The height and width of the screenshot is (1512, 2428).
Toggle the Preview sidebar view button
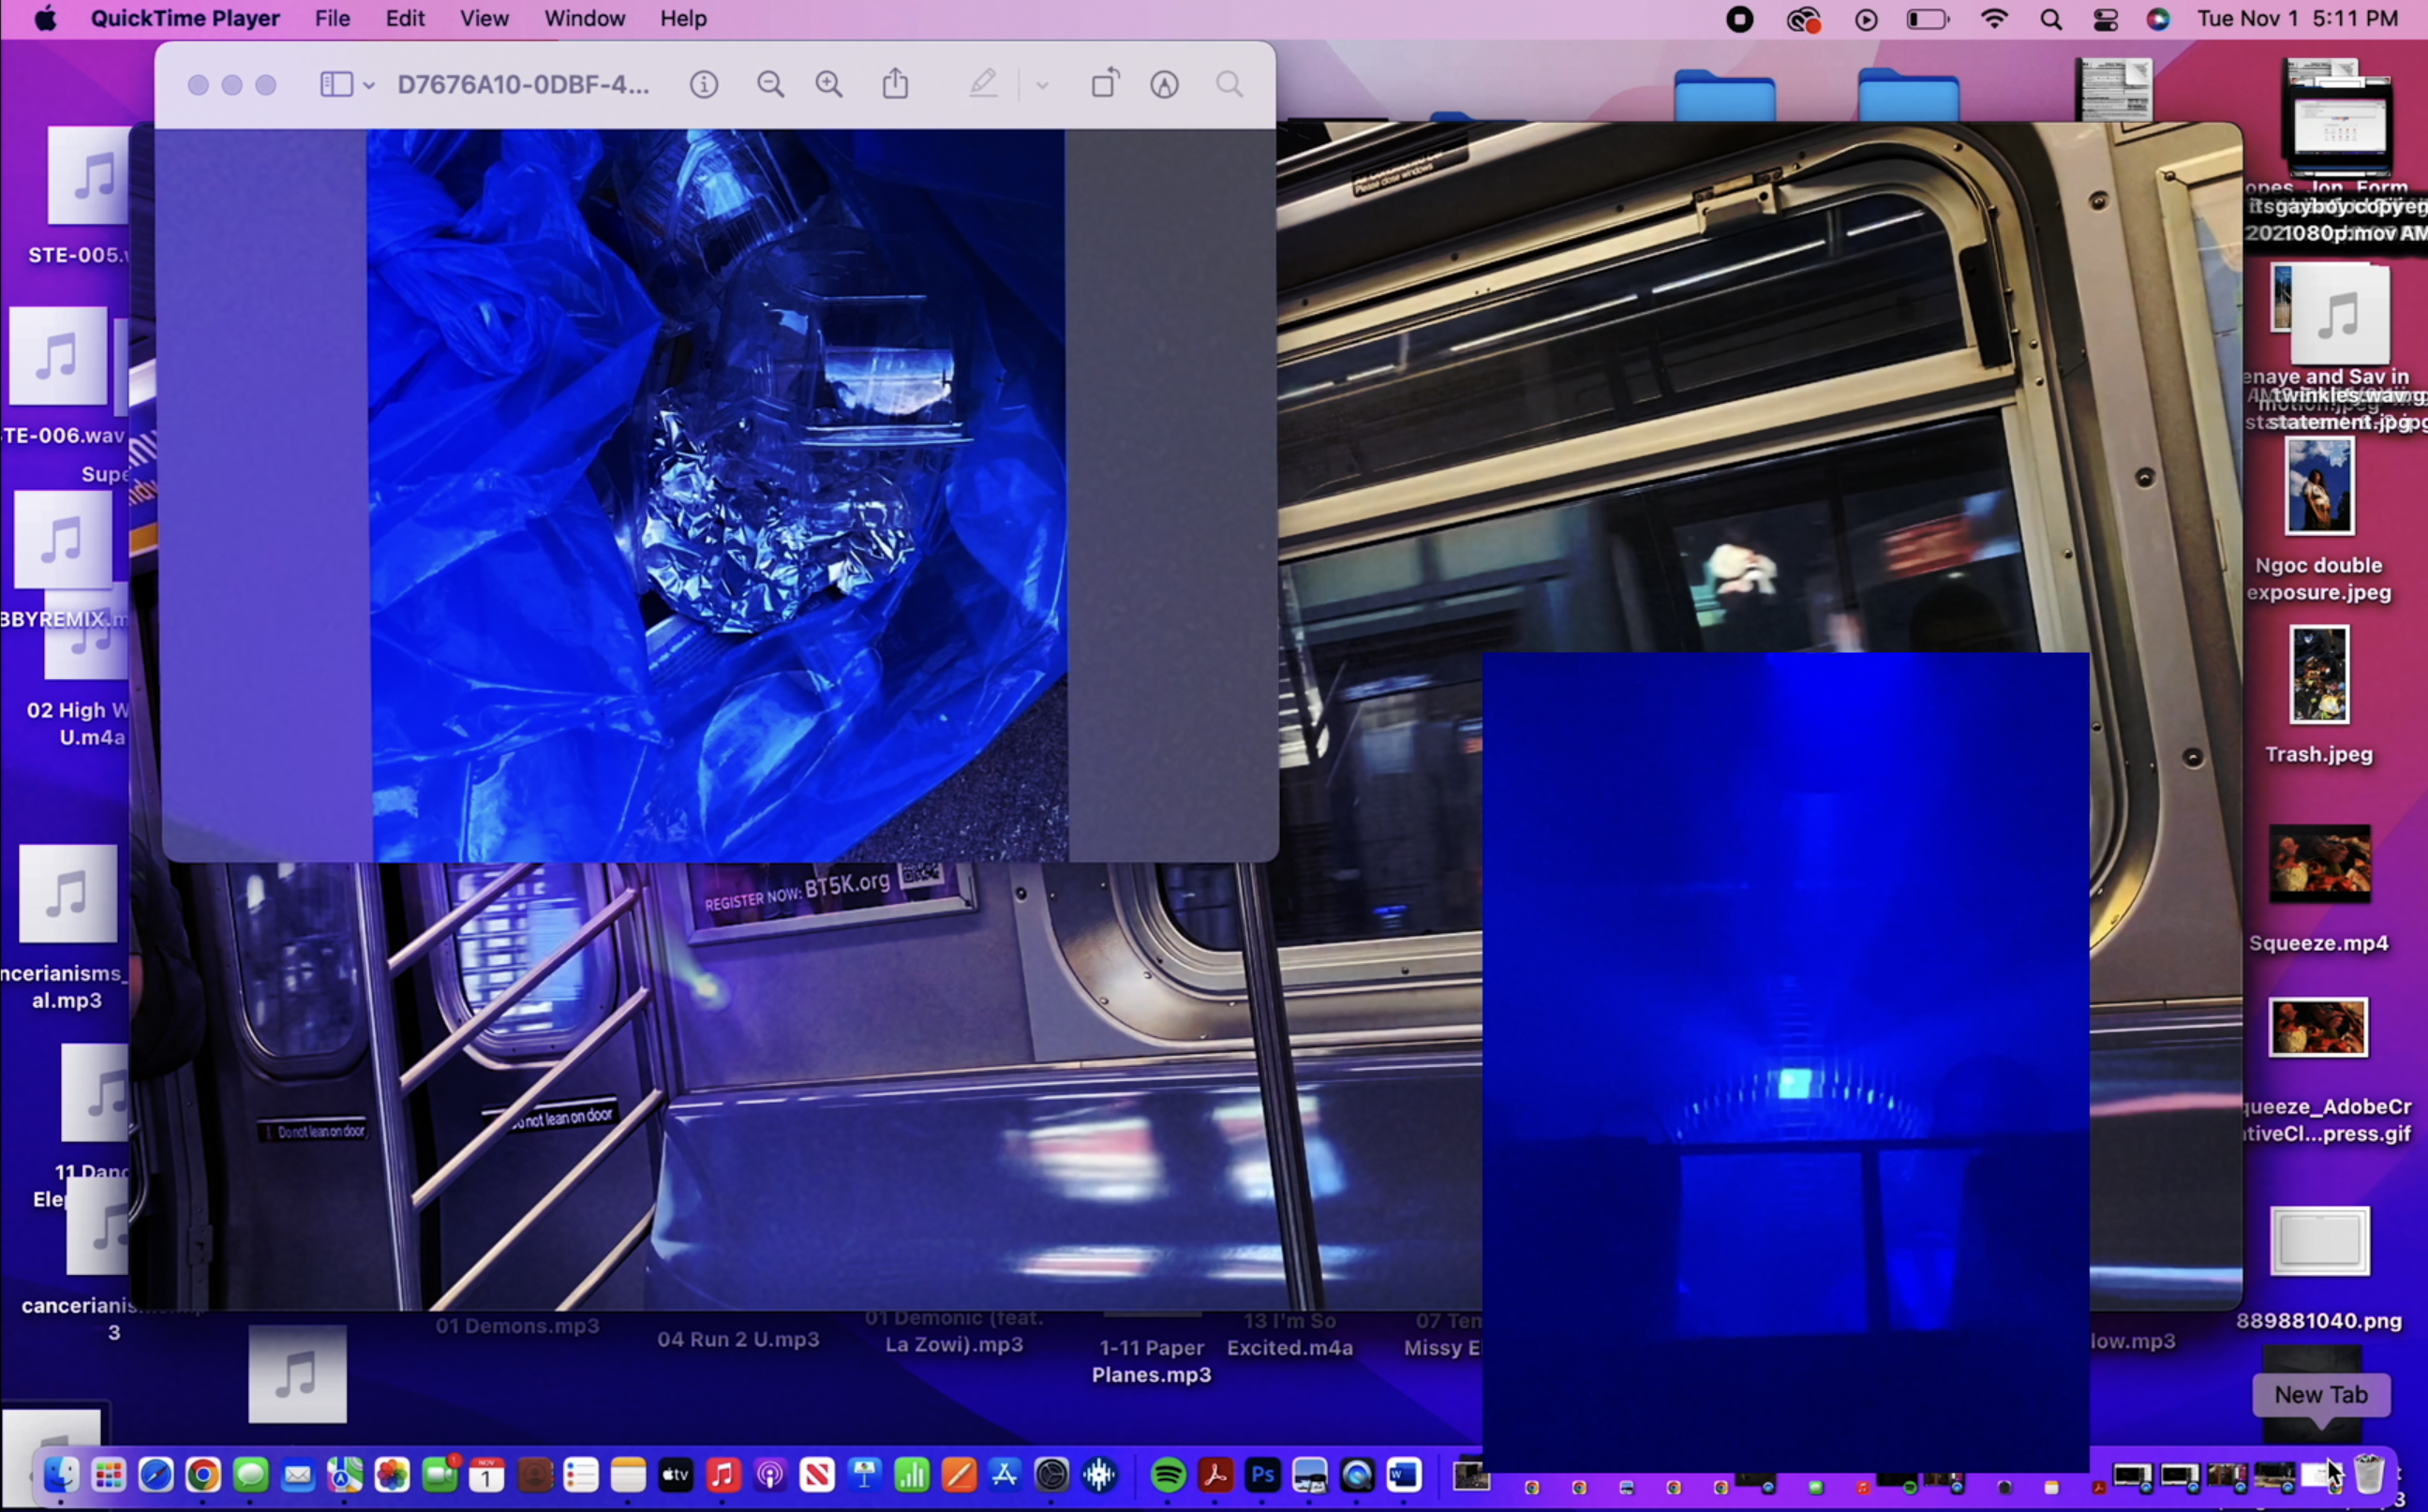click(336, 85)
